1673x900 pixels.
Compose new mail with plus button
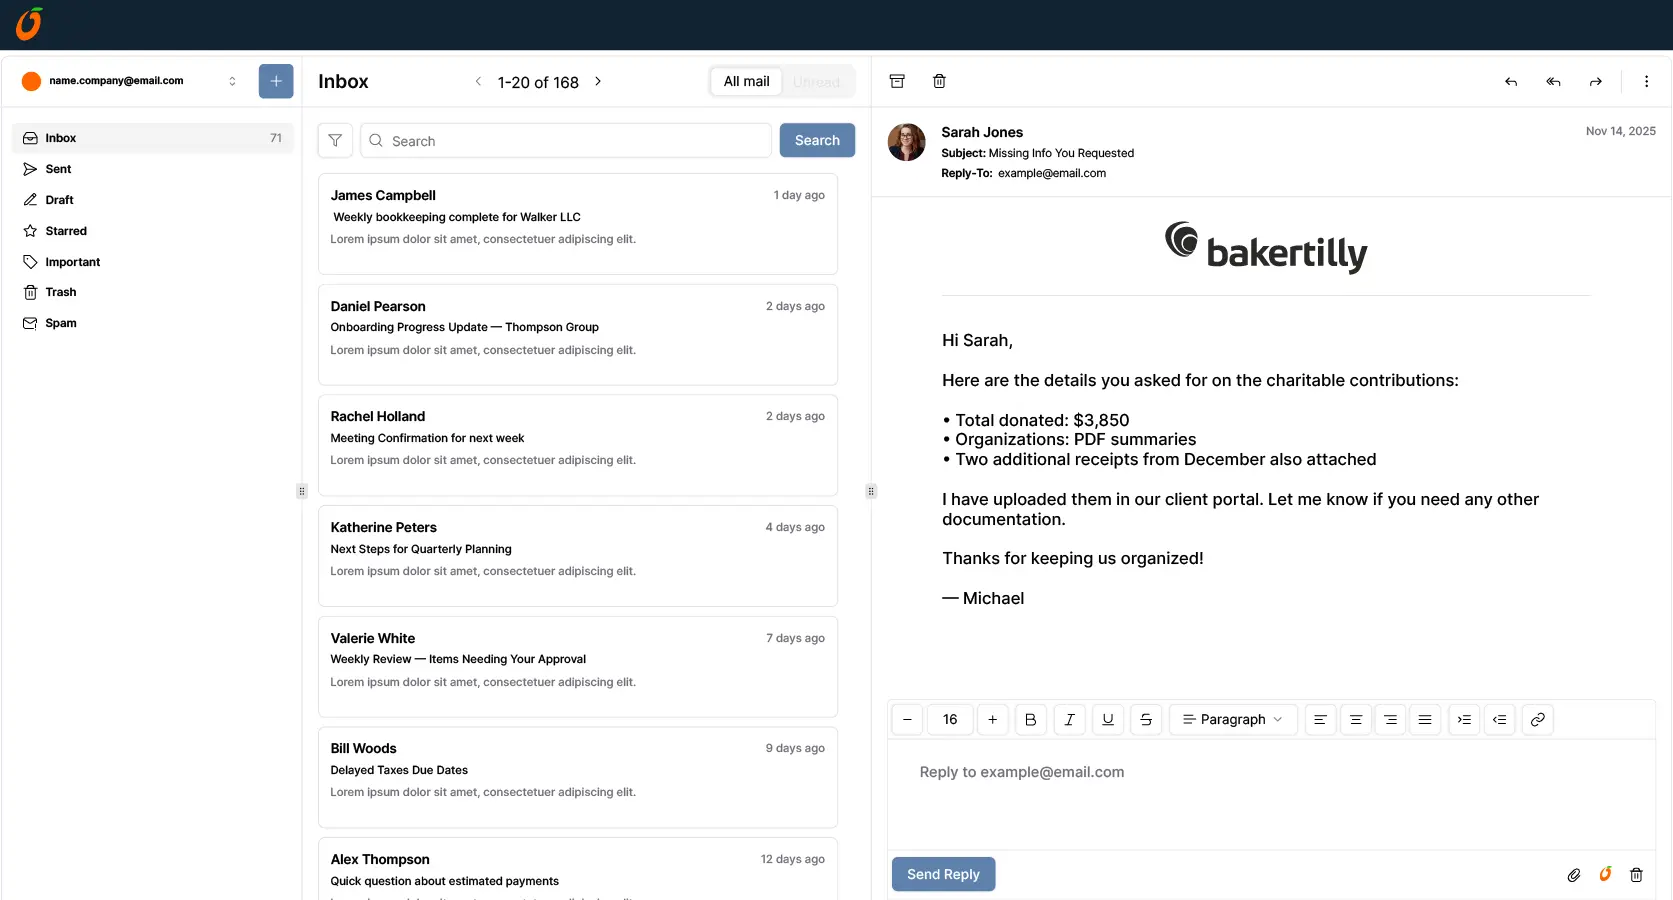click(x=276, y=81)
